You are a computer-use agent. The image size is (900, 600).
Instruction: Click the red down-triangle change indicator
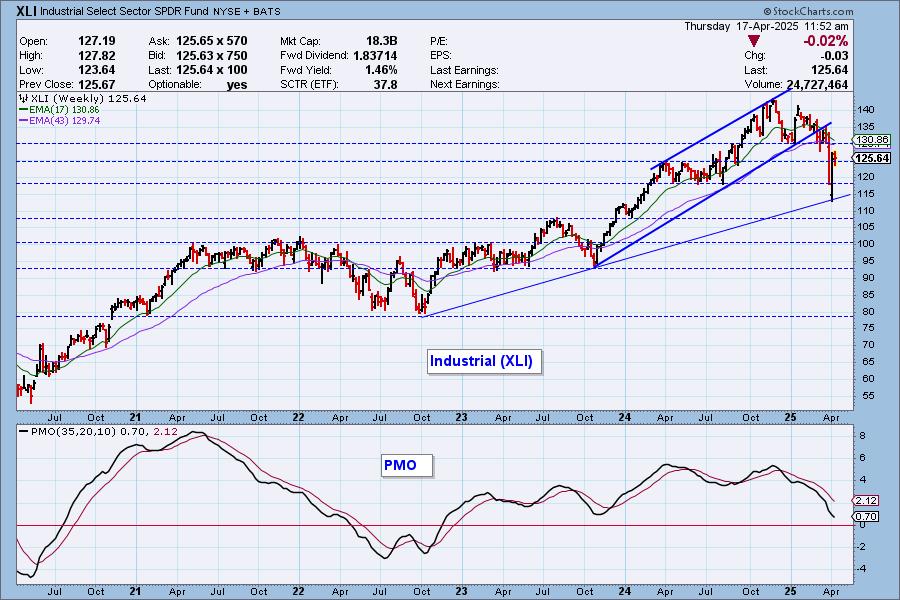[754, 41]
